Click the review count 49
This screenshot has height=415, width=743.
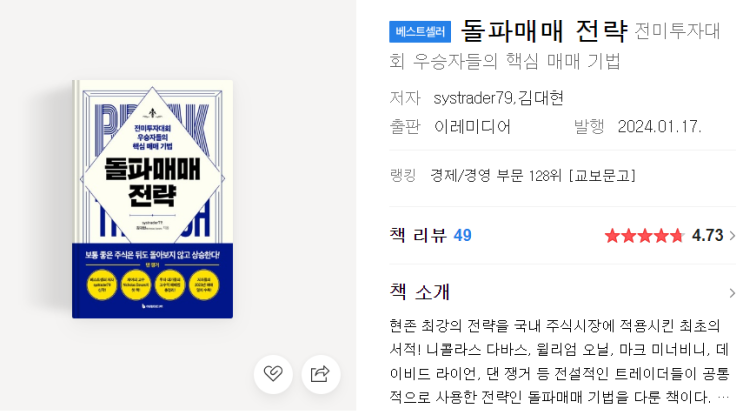462,235
